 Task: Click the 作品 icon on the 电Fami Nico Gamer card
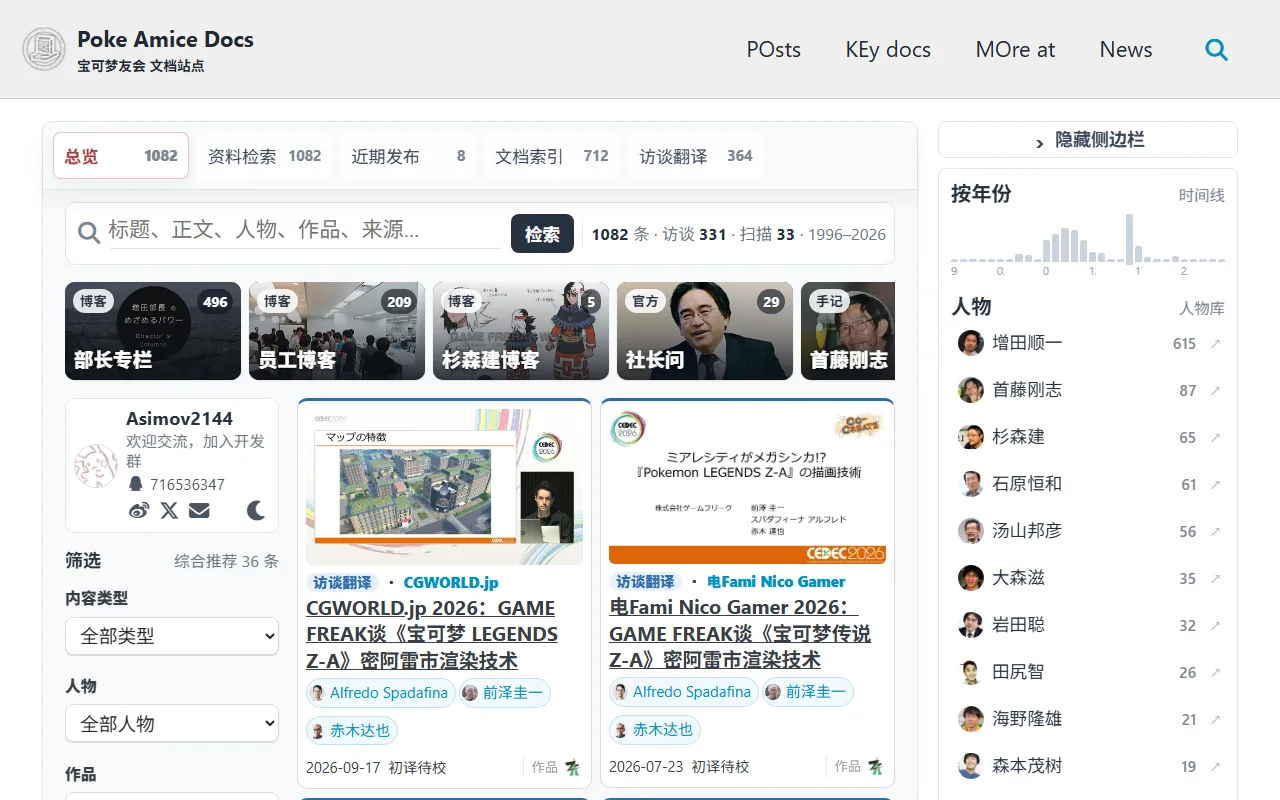875,767
